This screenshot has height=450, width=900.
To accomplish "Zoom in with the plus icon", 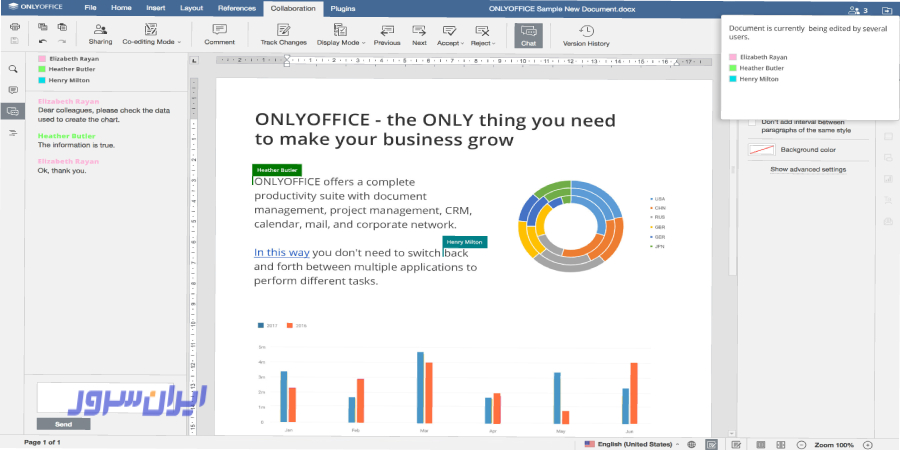I will [867, 444].
